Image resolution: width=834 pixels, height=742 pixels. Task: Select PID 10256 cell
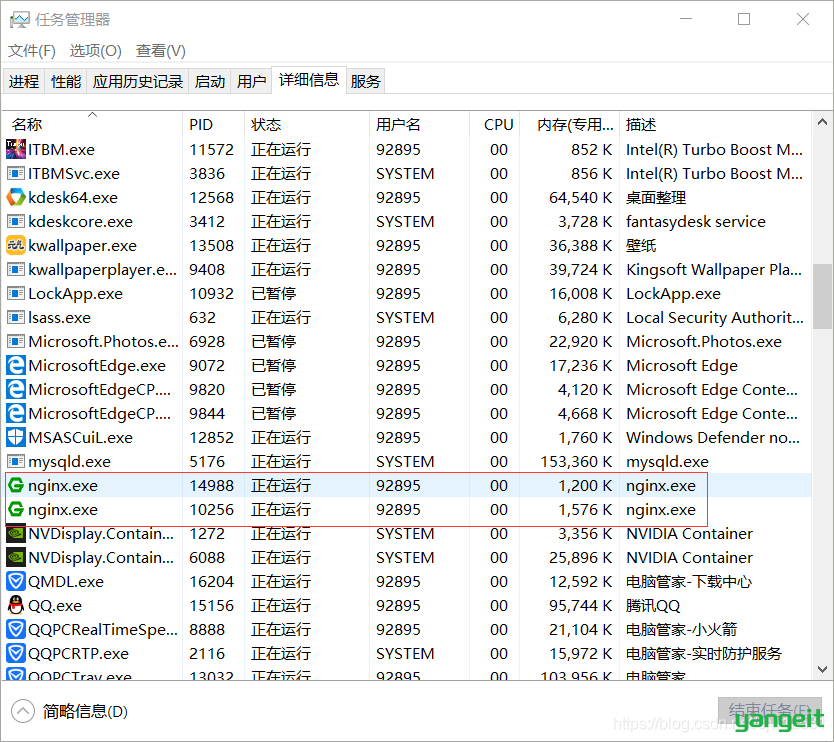point(212,510)
